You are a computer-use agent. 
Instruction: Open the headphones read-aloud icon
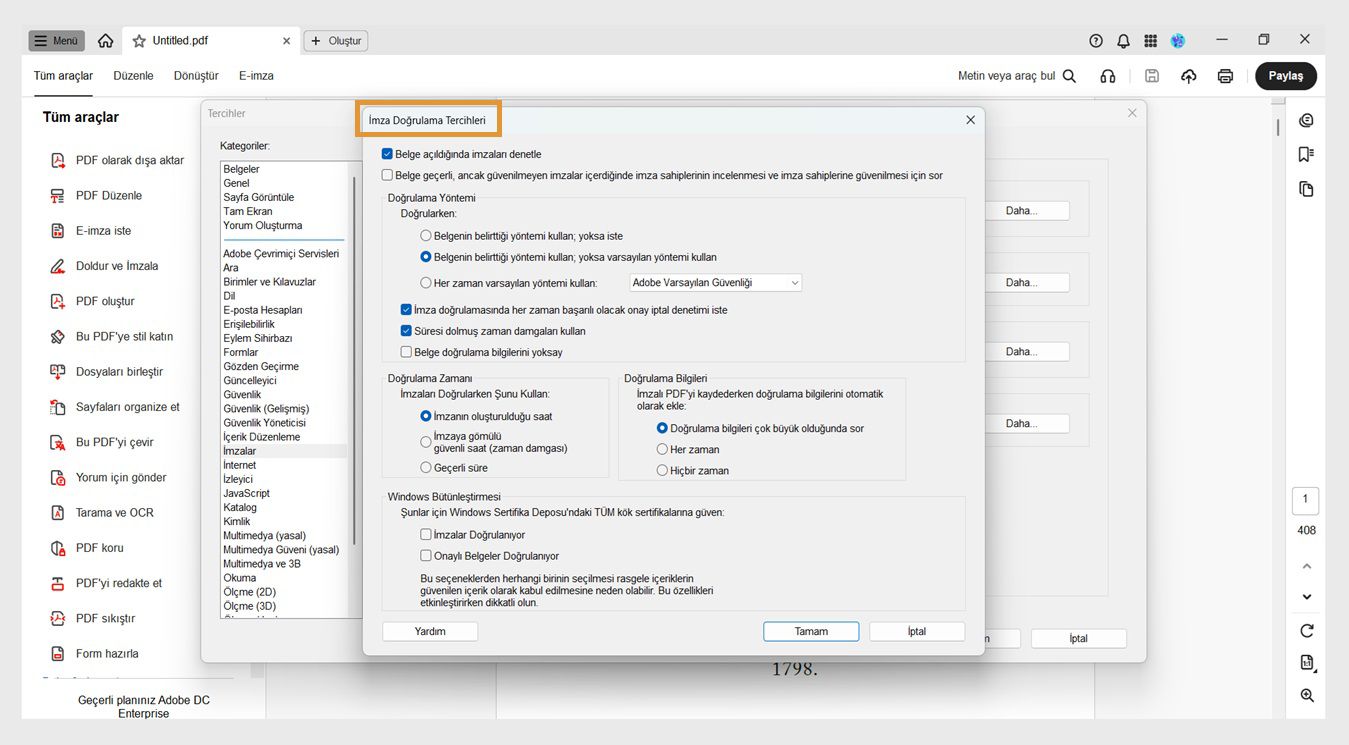click(x=1108, y=76)
